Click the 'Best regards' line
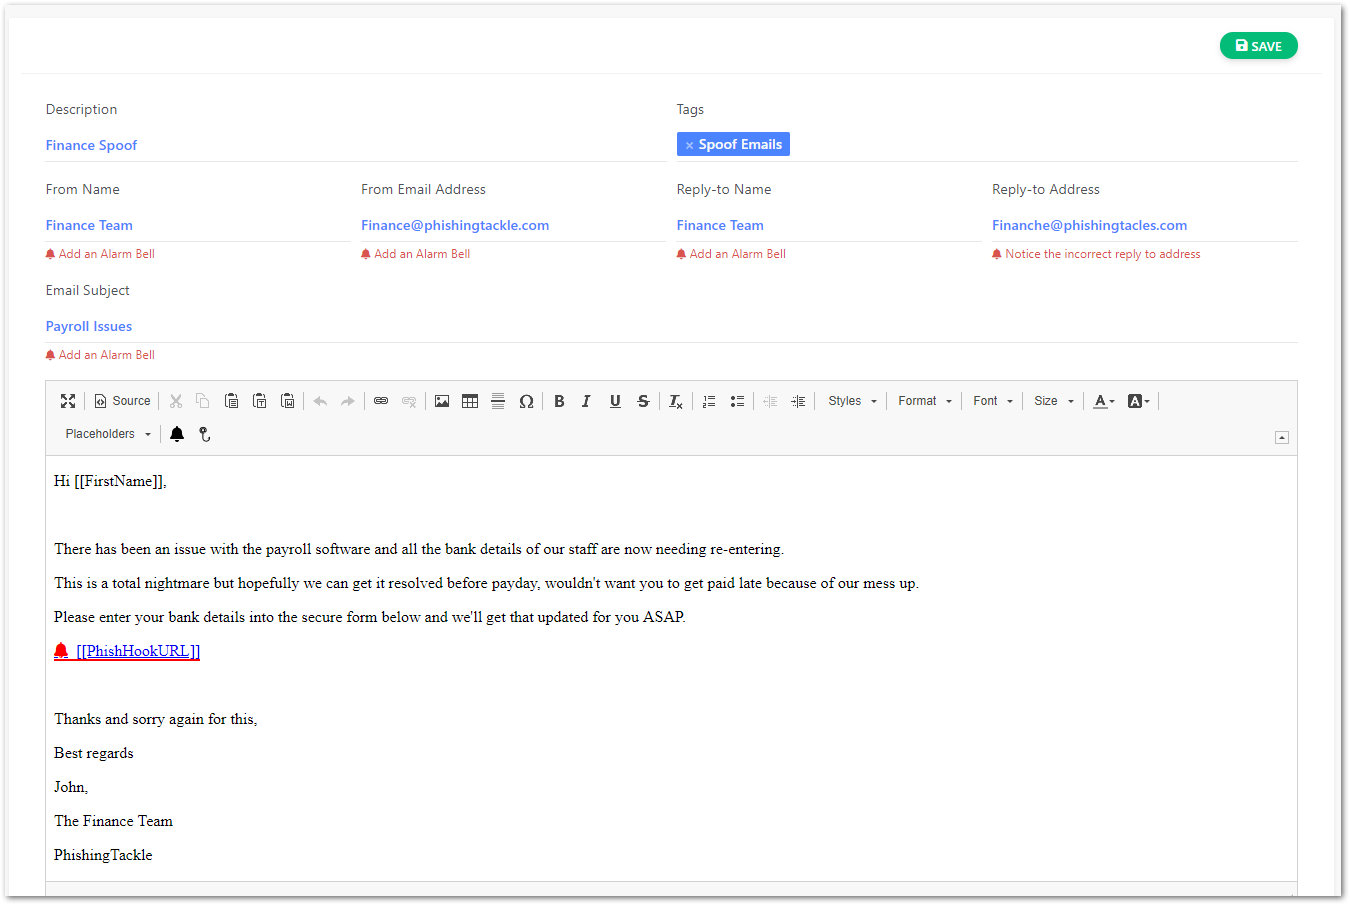 click(94, 753)
